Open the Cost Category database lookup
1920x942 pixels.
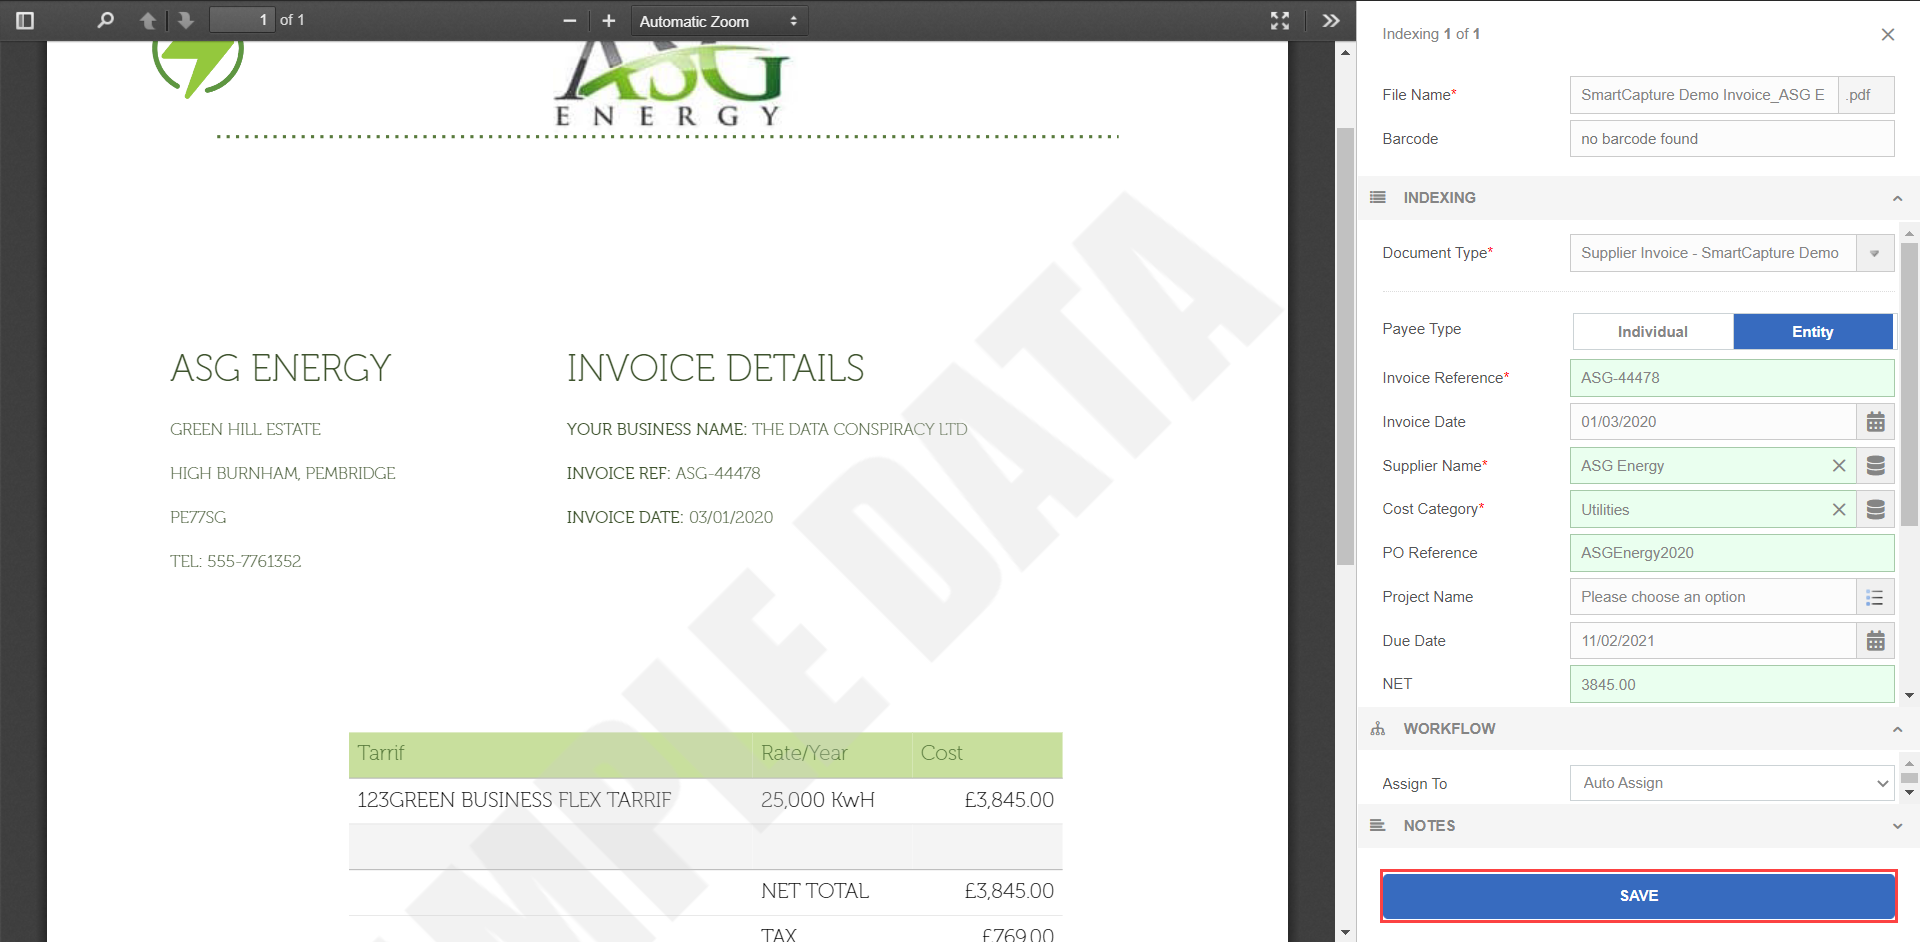pos(1876,510)
